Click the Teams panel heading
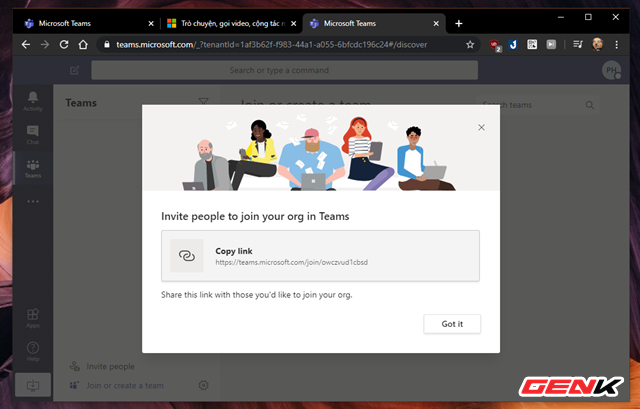Screen dimensions: 640x409 click(81, 103)
